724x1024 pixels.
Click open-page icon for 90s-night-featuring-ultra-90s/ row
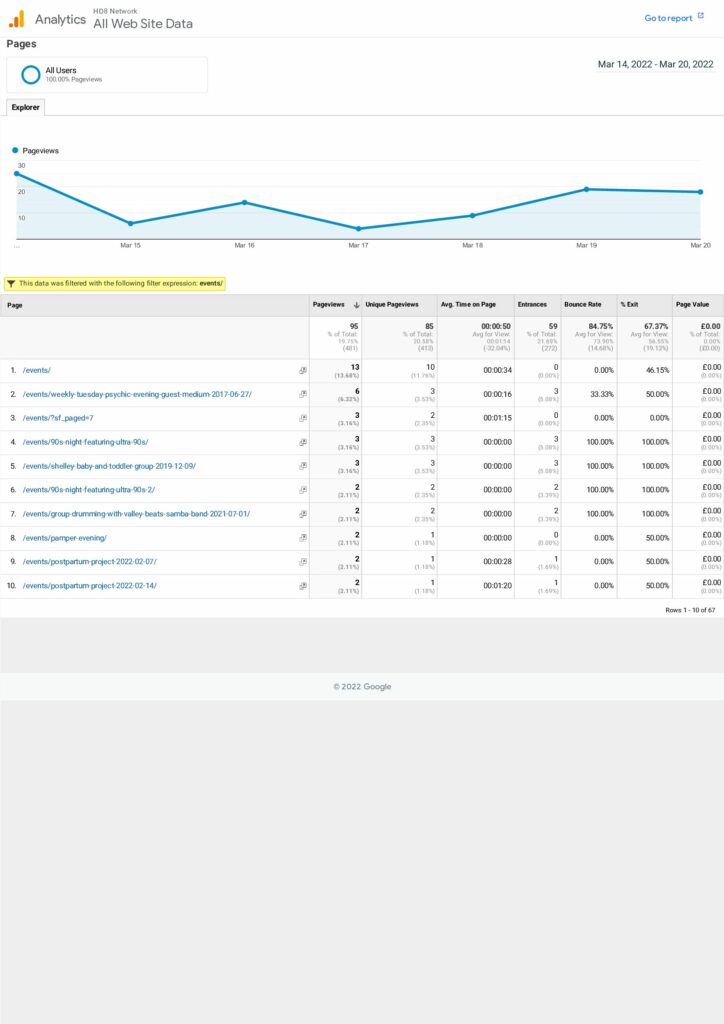pos(303,442)
